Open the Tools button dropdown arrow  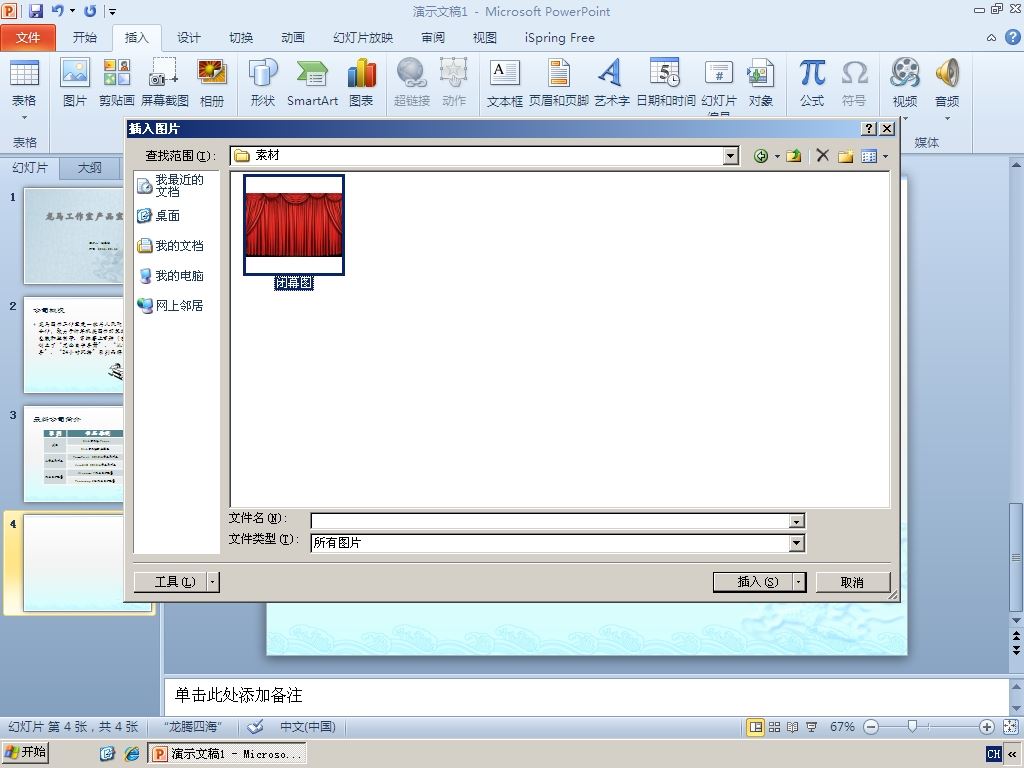(213, 582)
